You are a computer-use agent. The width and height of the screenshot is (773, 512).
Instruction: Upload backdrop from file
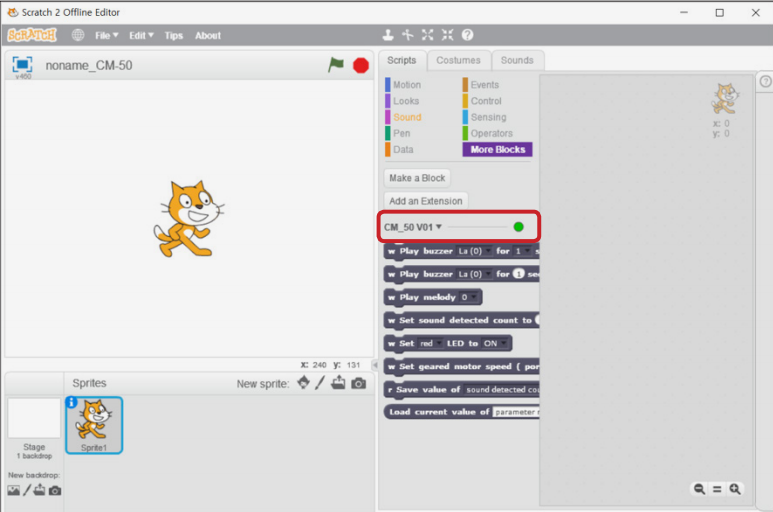[39, 490]
